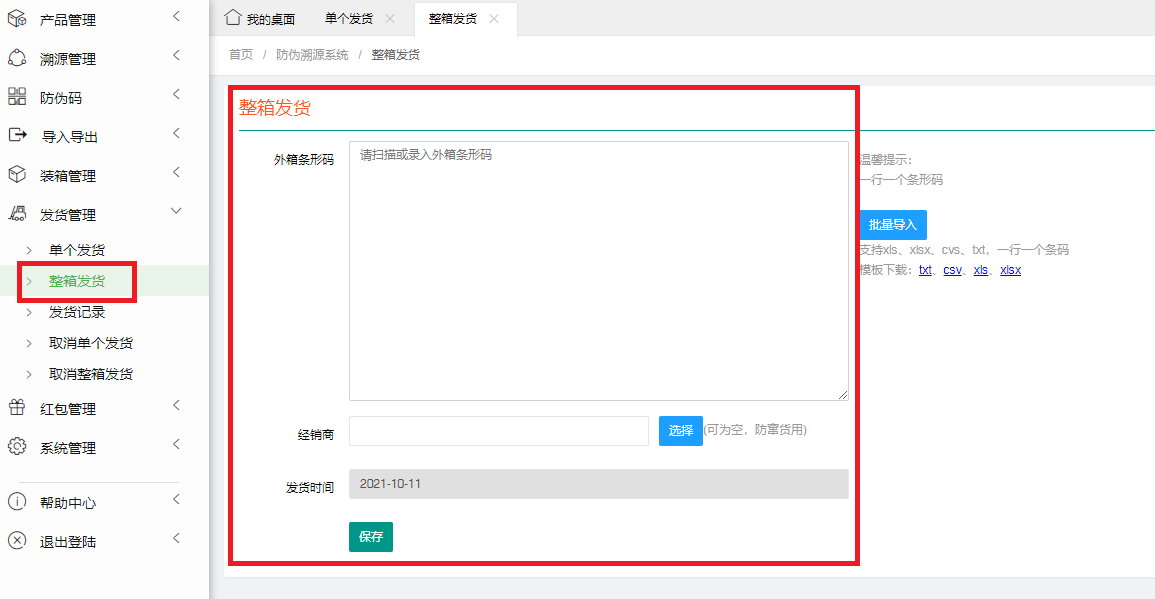Click the 防伪码 QR code icon
Image resolution: width=1155 pixels, height=599 pixels.
pyautogui.click(x=17, y=97)
